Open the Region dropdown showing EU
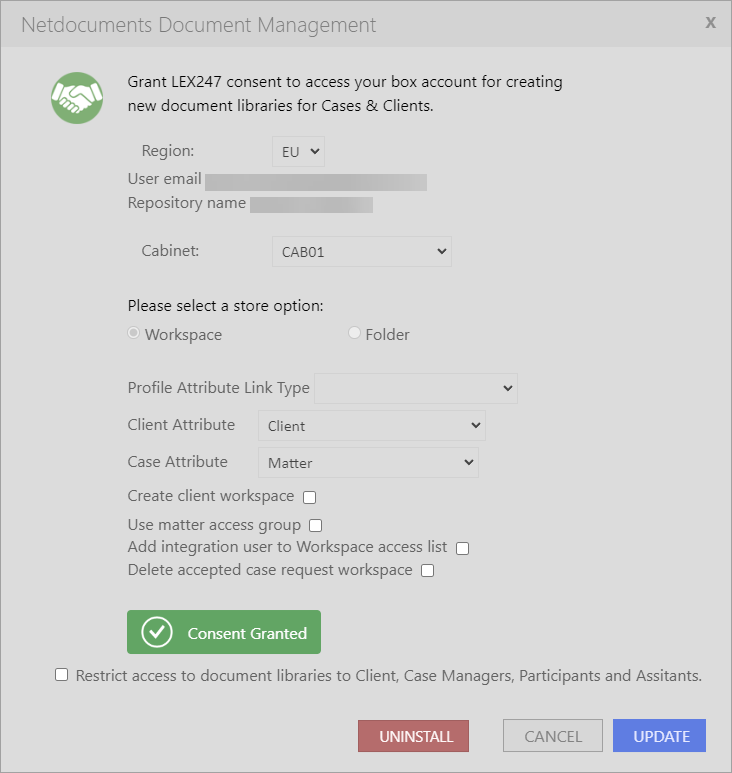This screenshot has height=773, width=732. click(298, 151)
